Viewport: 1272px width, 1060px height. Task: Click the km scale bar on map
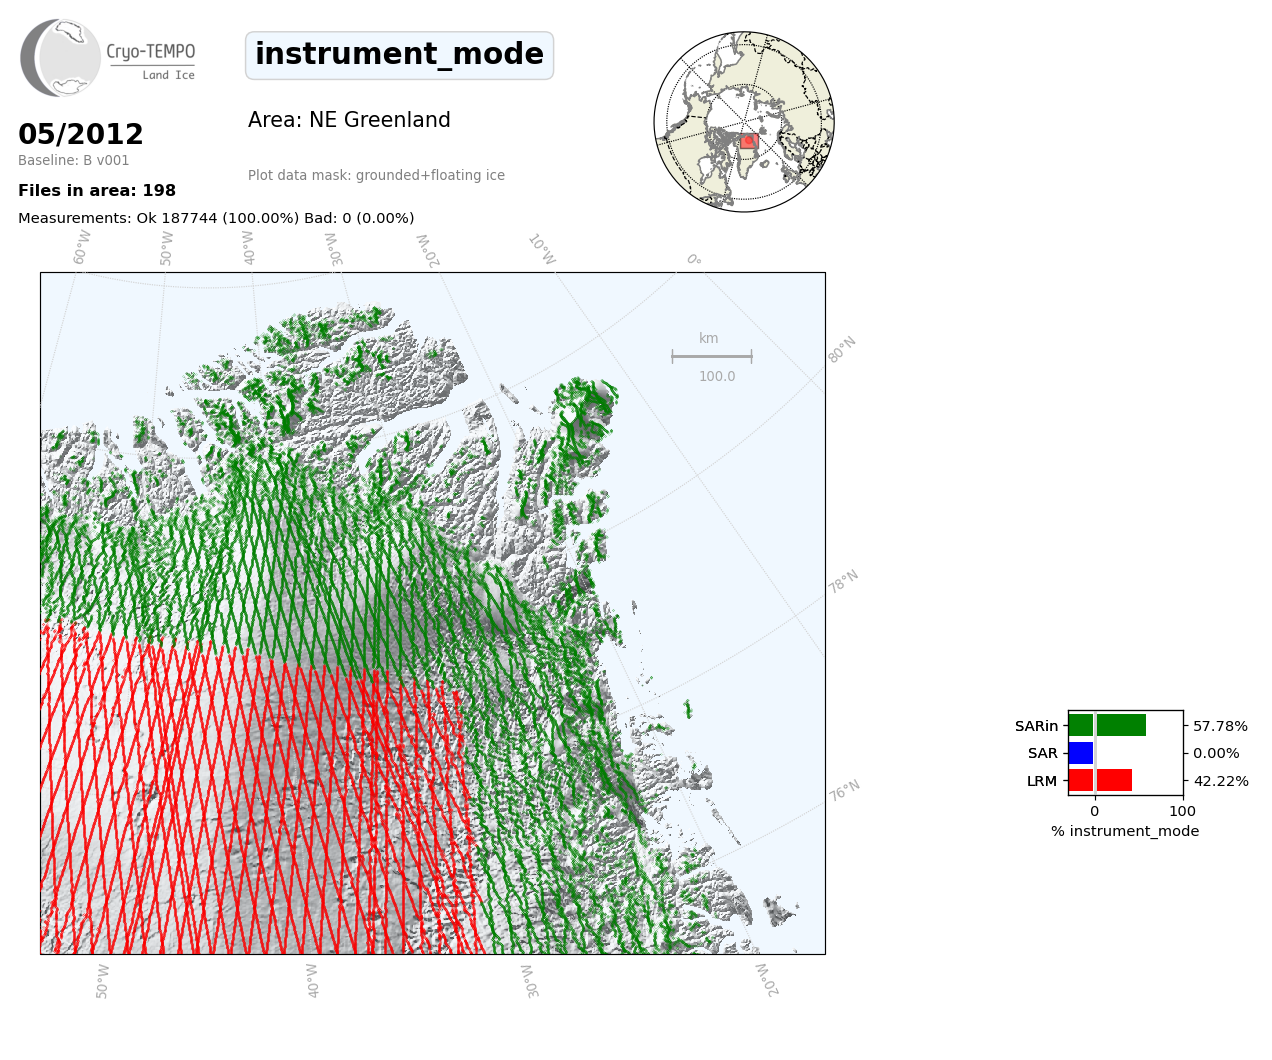[x=712, y=356]
